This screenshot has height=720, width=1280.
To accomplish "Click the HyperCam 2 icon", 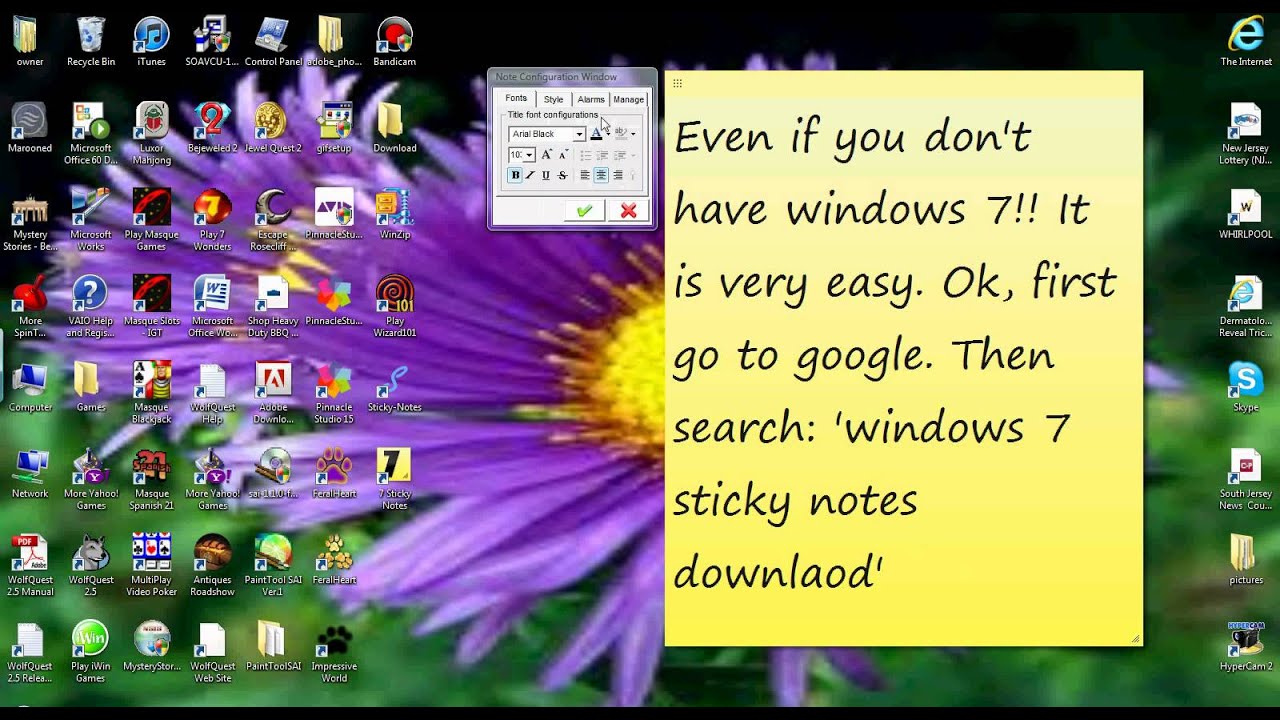I will coord(1246,646).
